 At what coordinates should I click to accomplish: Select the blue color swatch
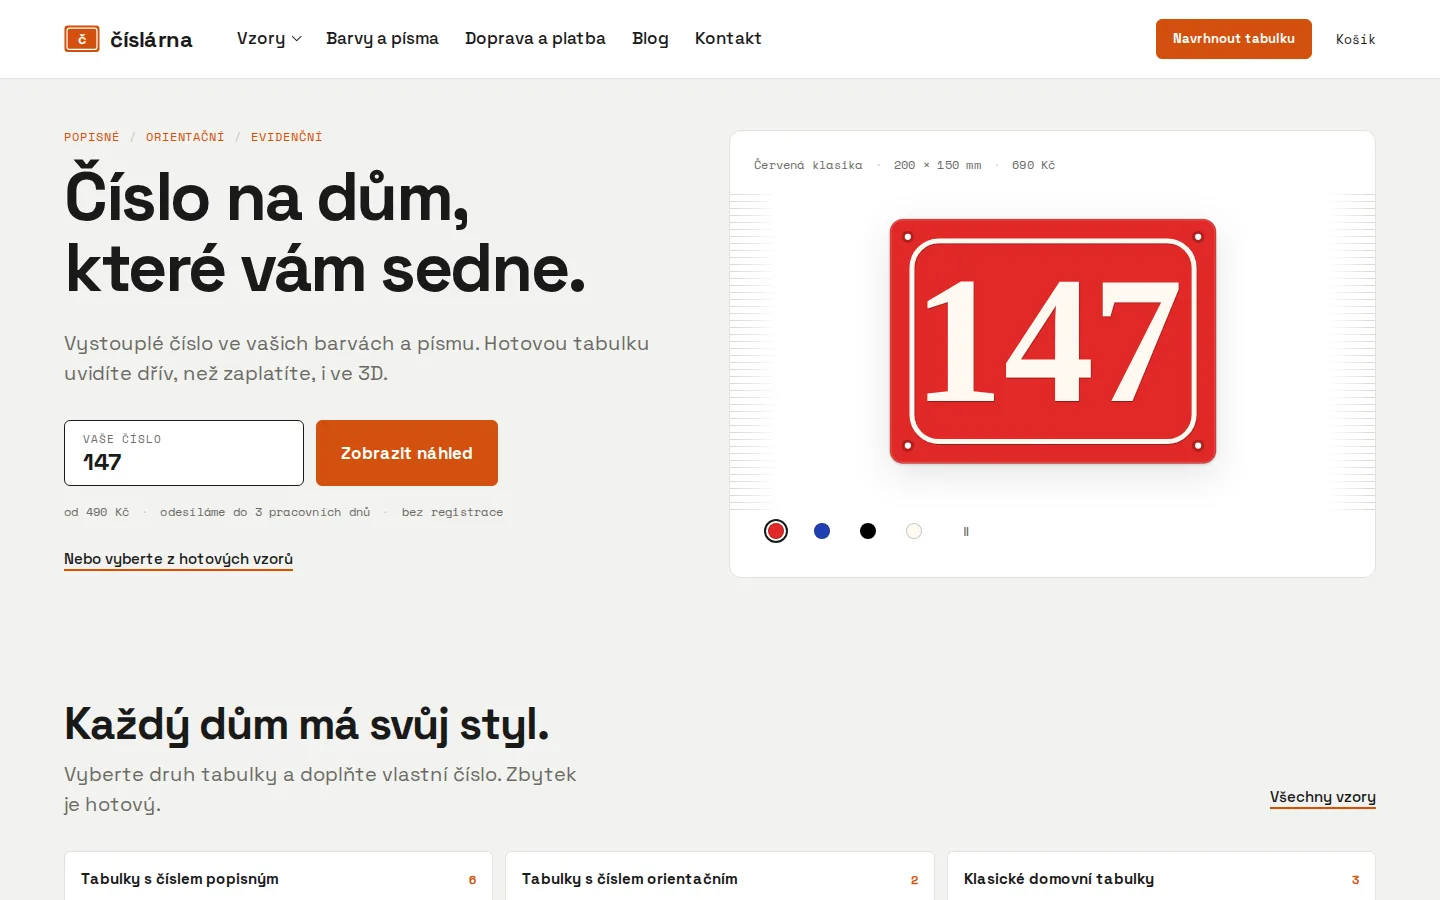pos(822,531)
